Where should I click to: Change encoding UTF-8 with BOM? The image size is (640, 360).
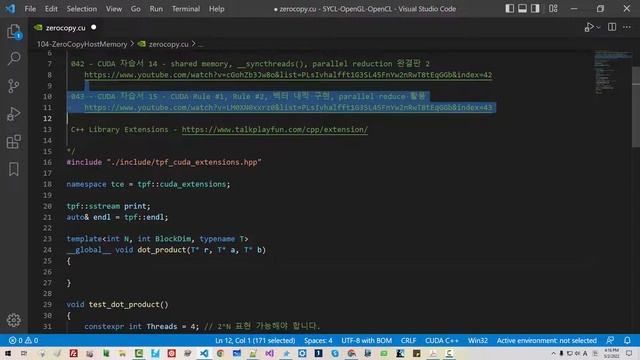[367, 340]
